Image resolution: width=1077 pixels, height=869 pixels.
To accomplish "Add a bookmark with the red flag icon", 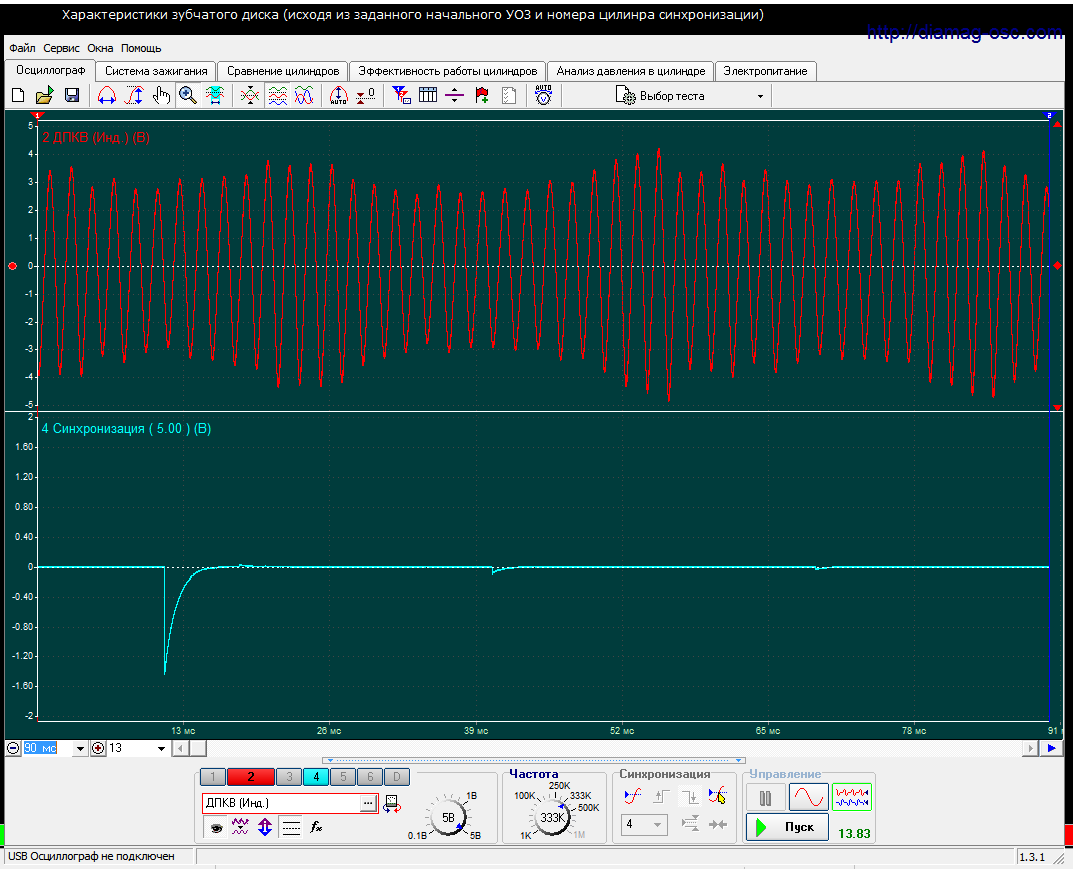I will coord(482,95).
